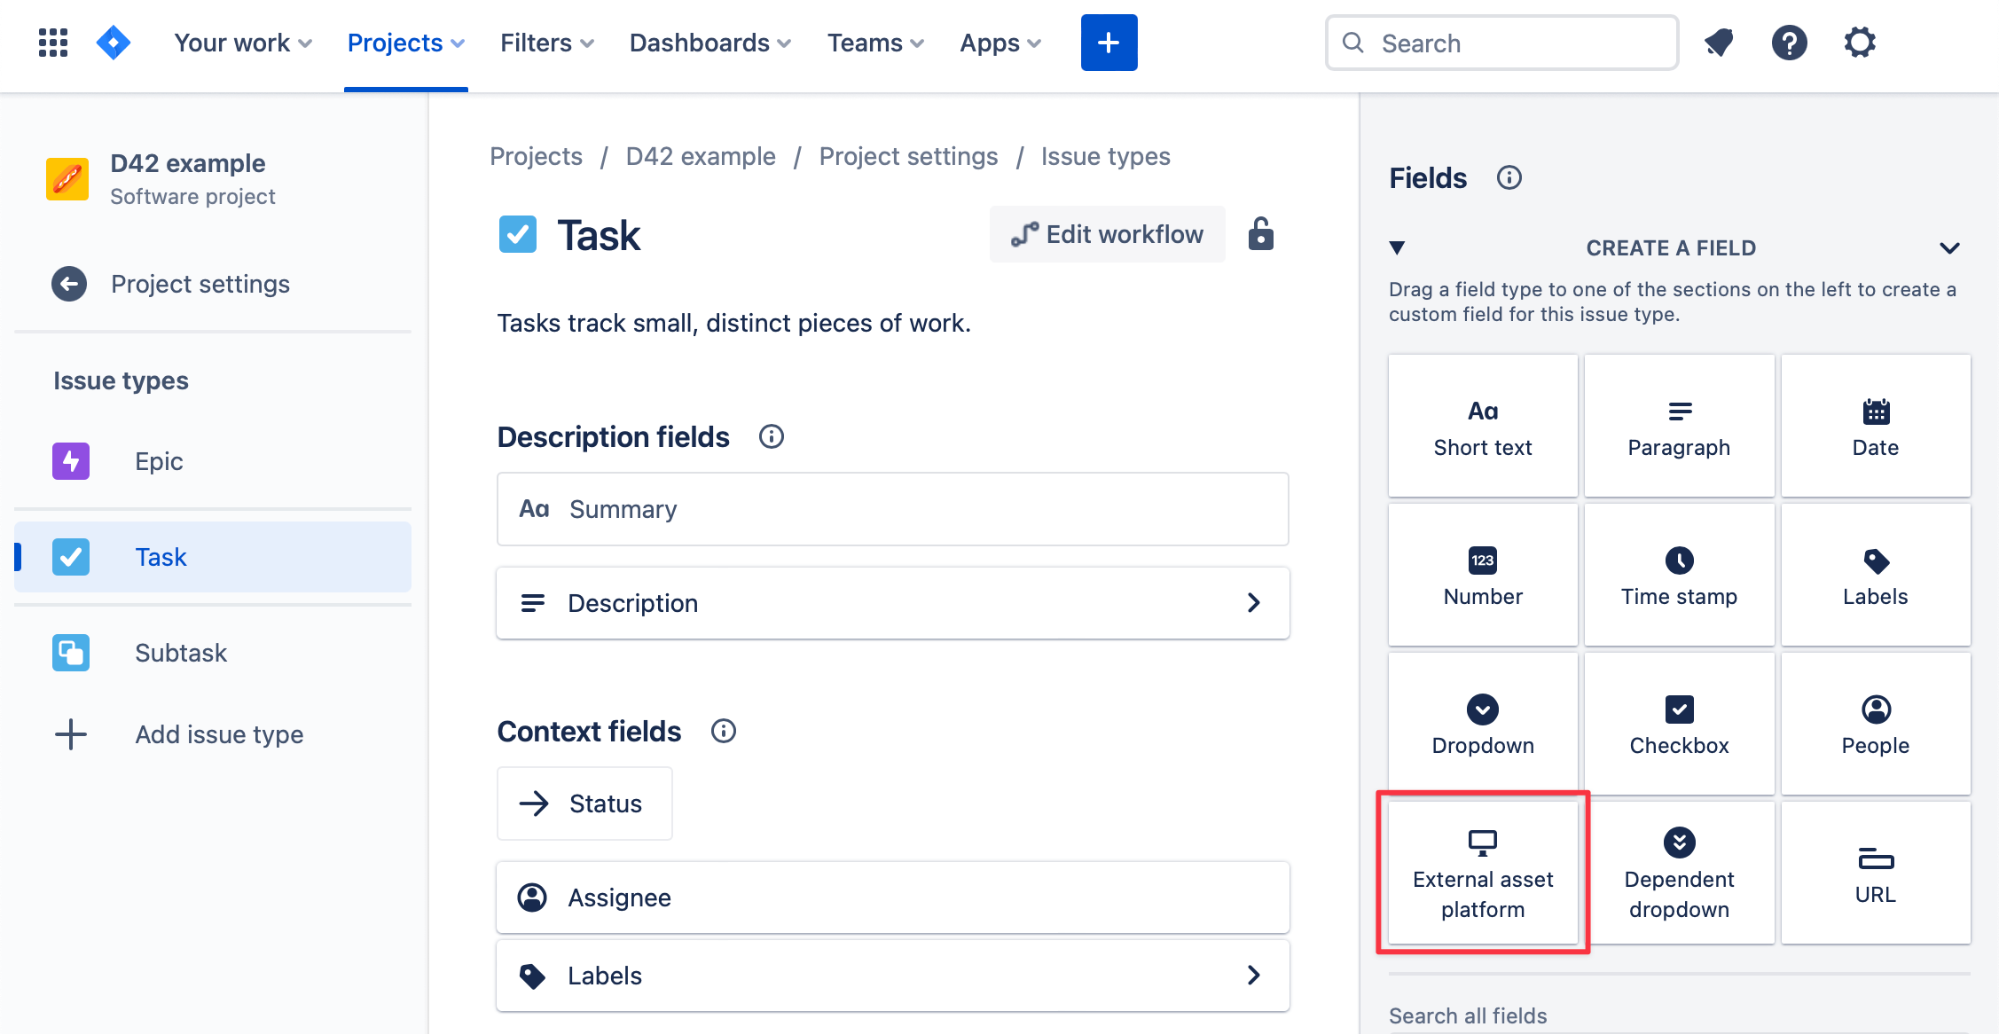Click info icon beside Description fields

coord(771,437)
